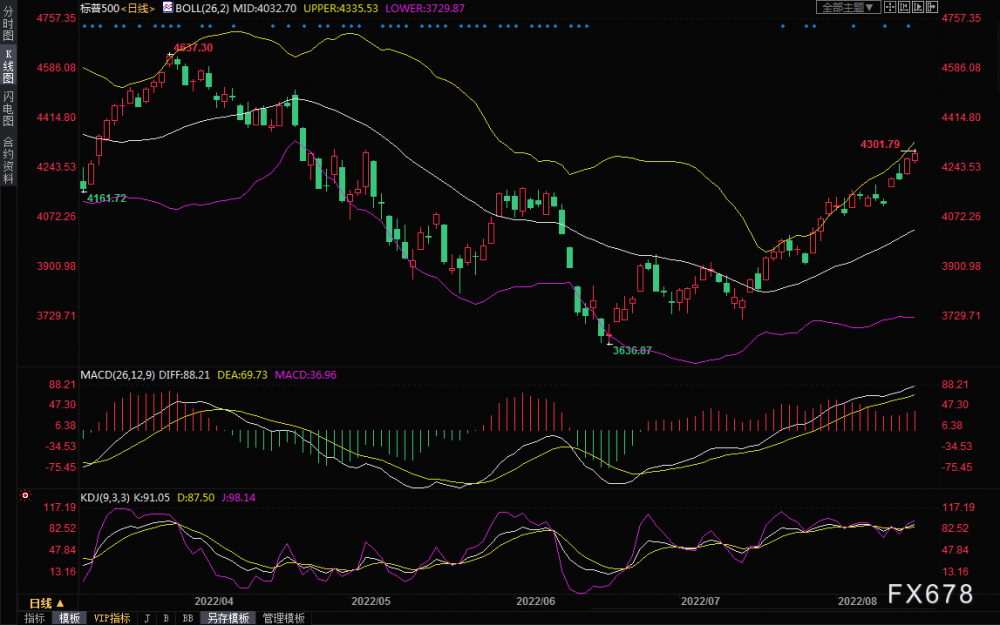Screen dimensions: 1000x625
Task: Click 另存模板 to save template
Action: pos(228,618)
